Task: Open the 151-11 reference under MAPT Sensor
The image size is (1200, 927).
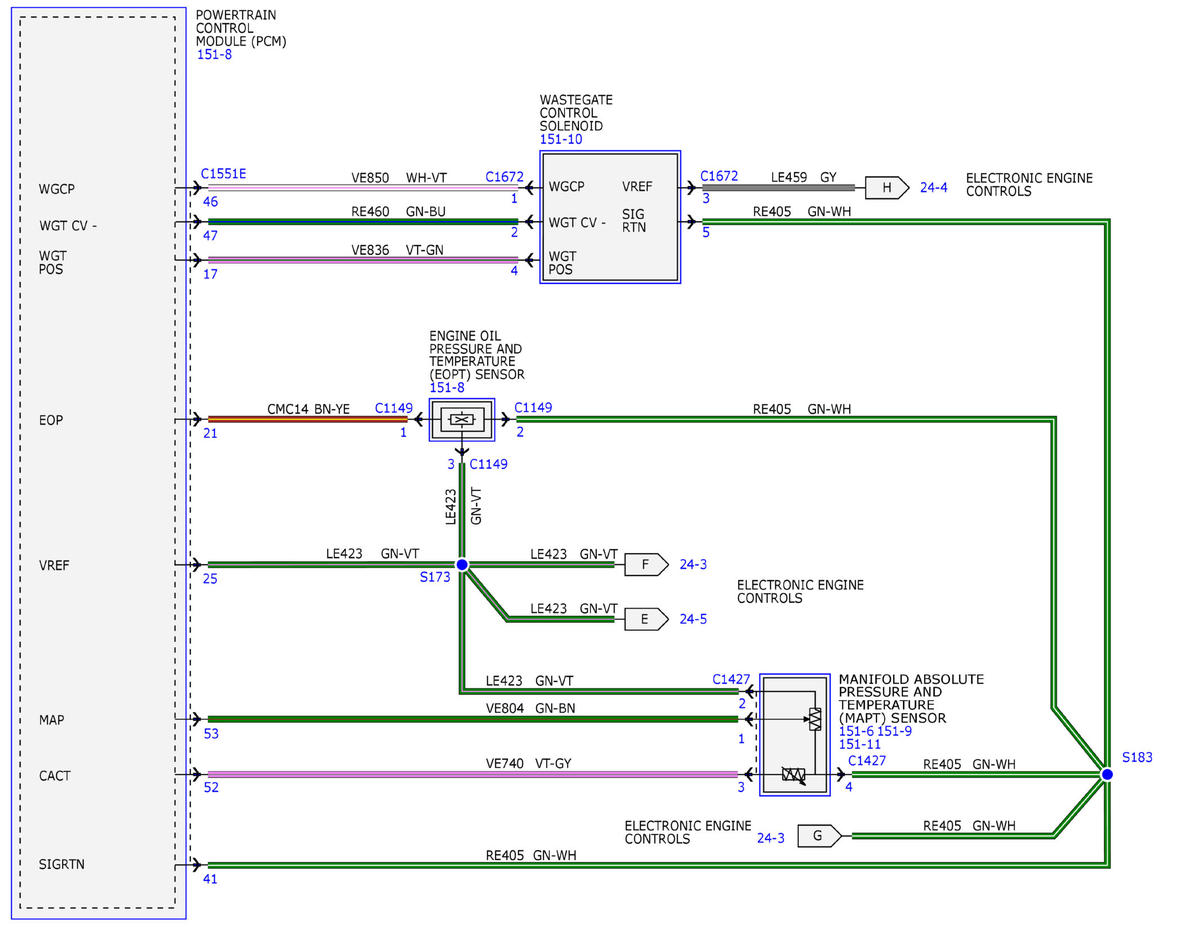Action: pyautogui.click(x=860, y=744)
